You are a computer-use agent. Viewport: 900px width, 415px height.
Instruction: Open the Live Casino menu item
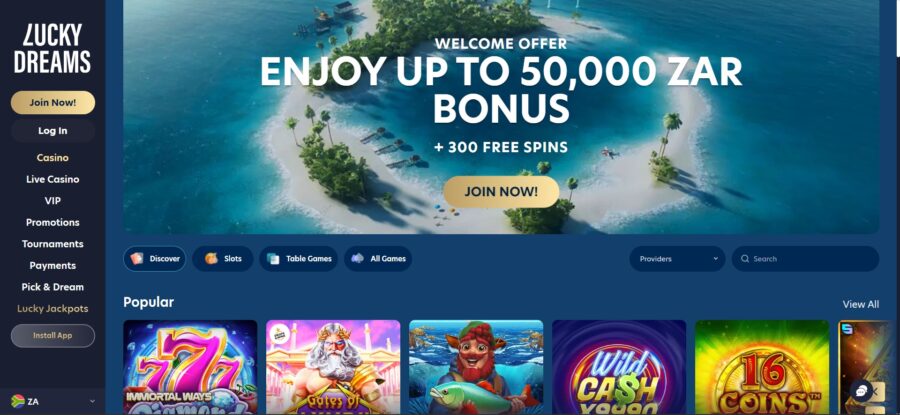pyautogui.click(x=53, y=179)
